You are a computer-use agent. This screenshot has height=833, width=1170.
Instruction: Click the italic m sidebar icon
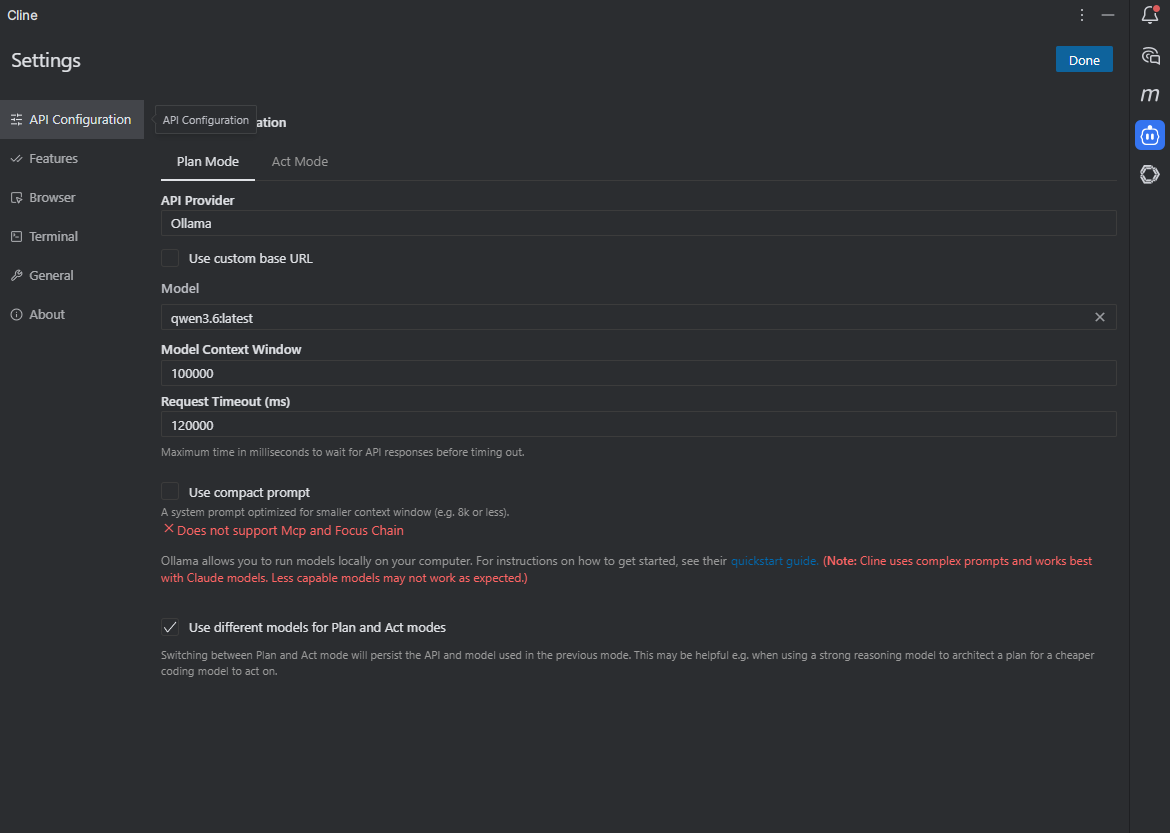tap(1150, 95)
